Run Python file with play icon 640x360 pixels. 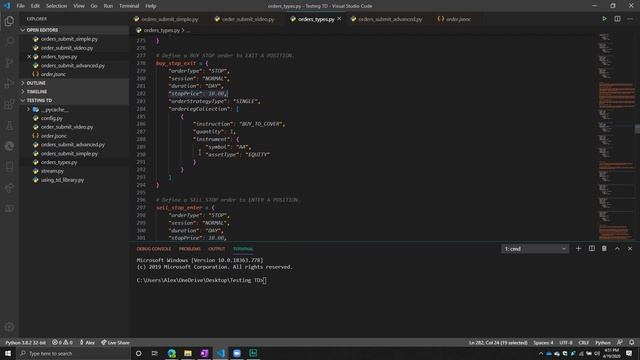coord(604,19)
